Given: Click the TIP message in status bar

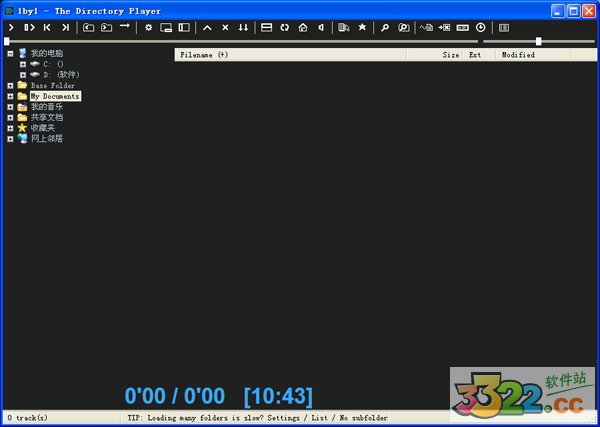Looking at the screenshot, I should (x=258, y=418).
